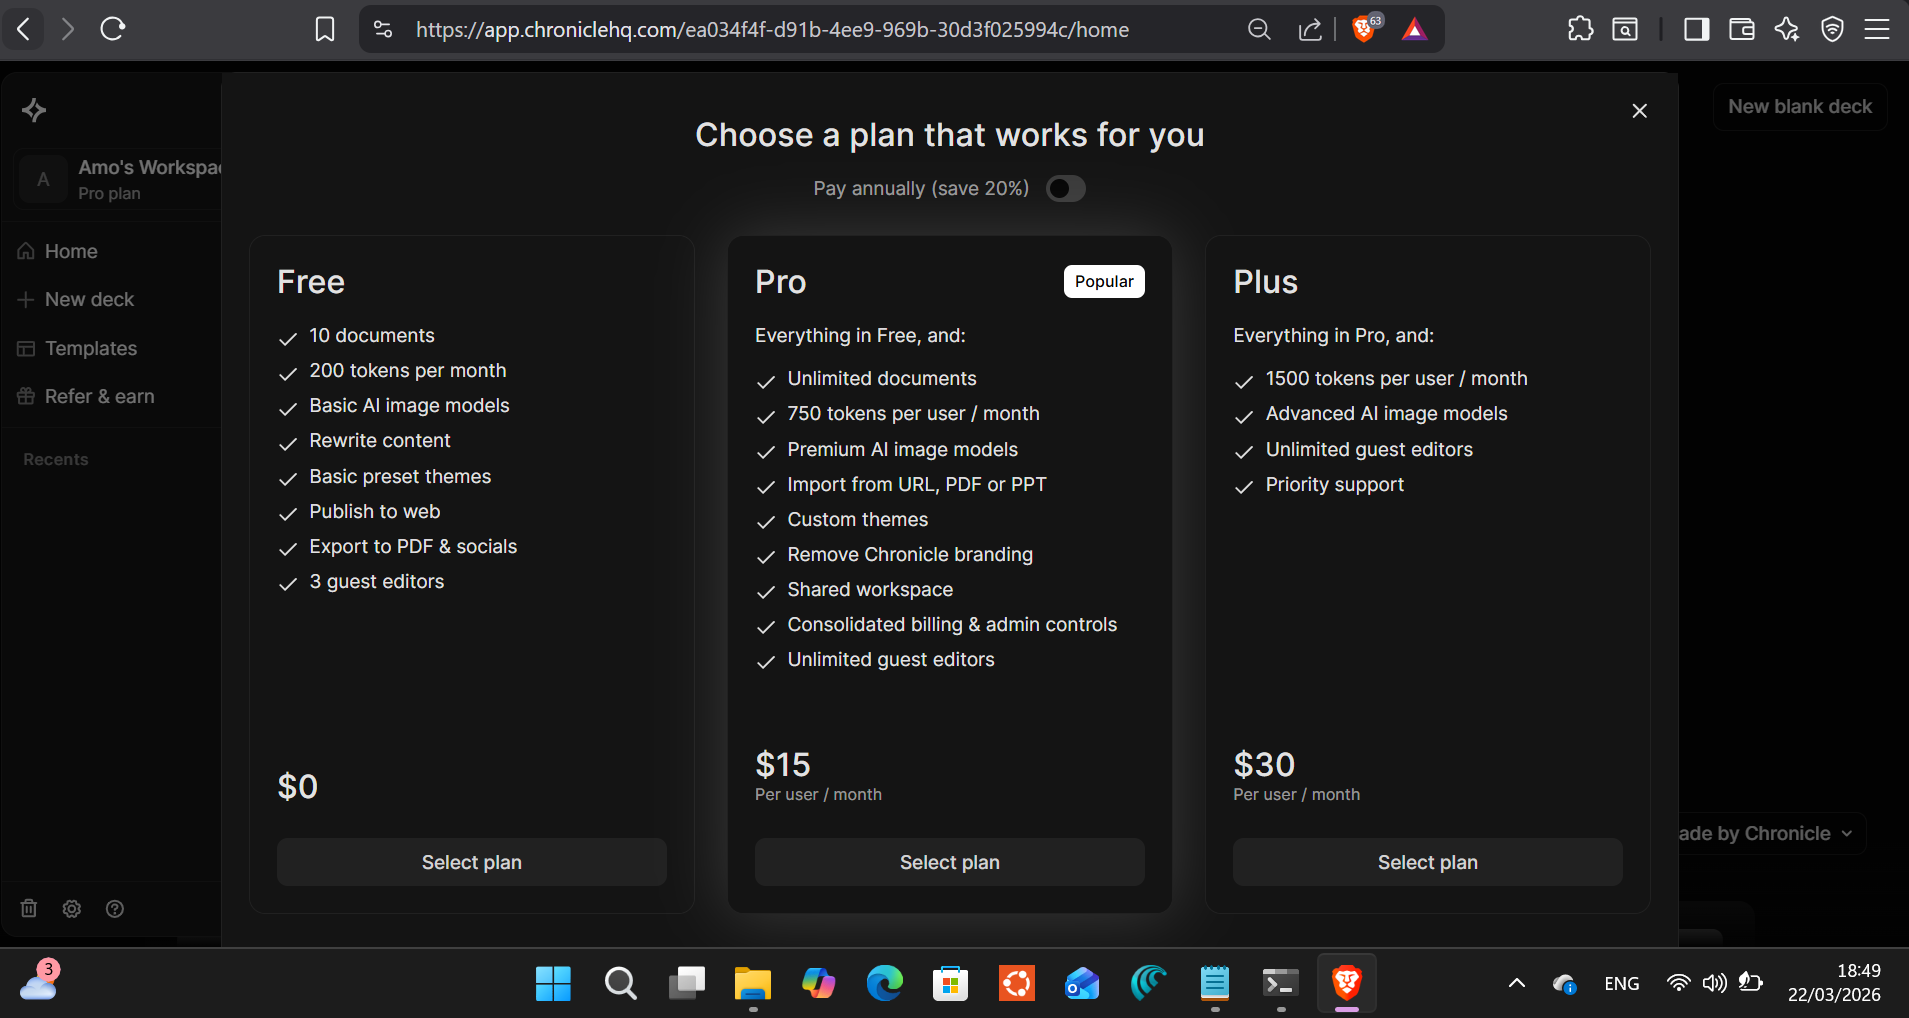Open the trash icon in sidebar

coord(29,908)
